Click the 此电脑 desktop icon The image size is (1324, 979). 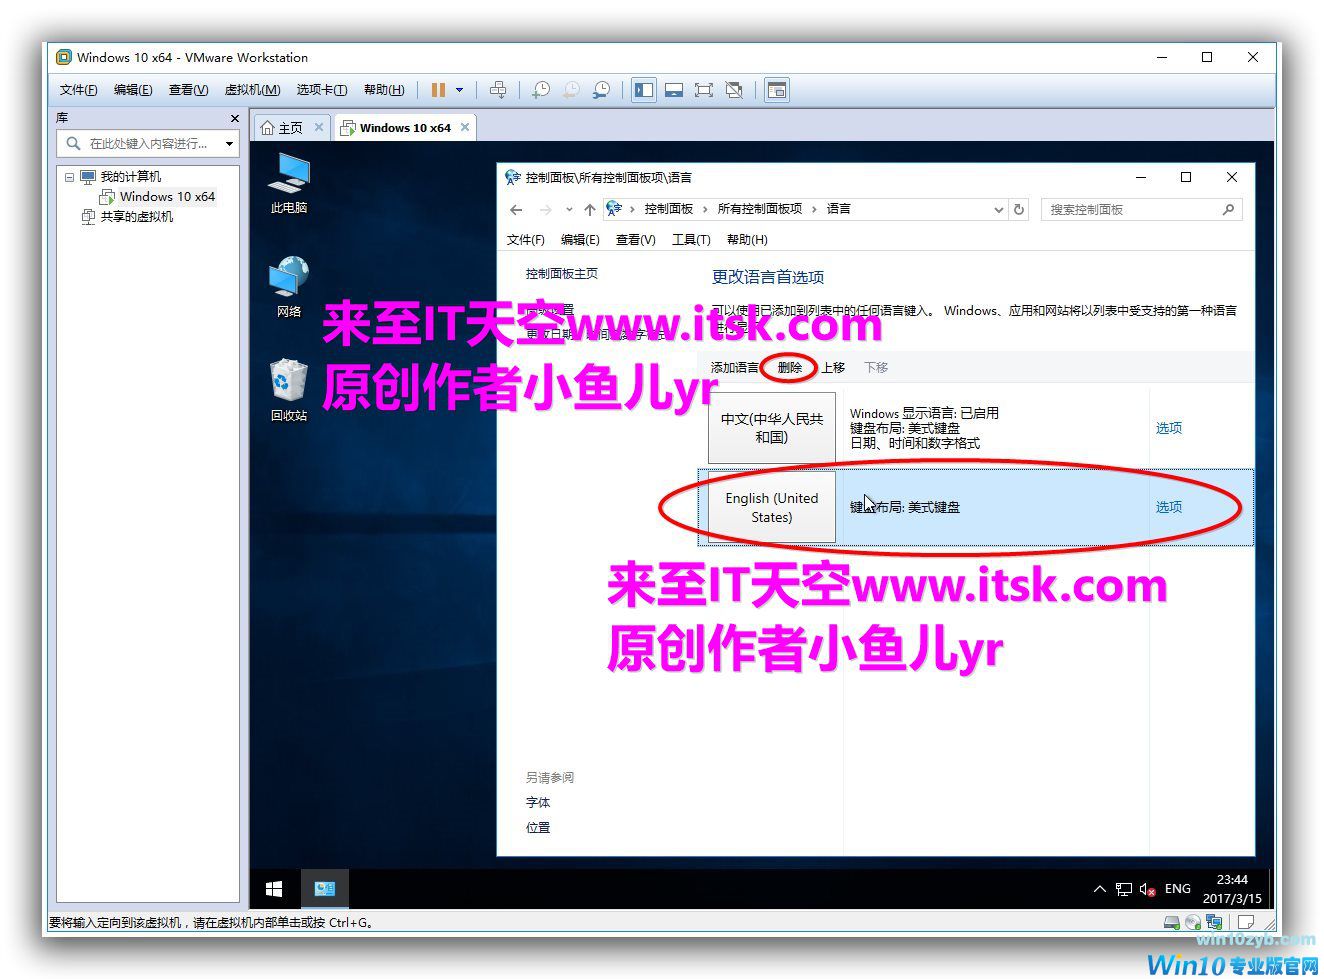tap(289, 183)
